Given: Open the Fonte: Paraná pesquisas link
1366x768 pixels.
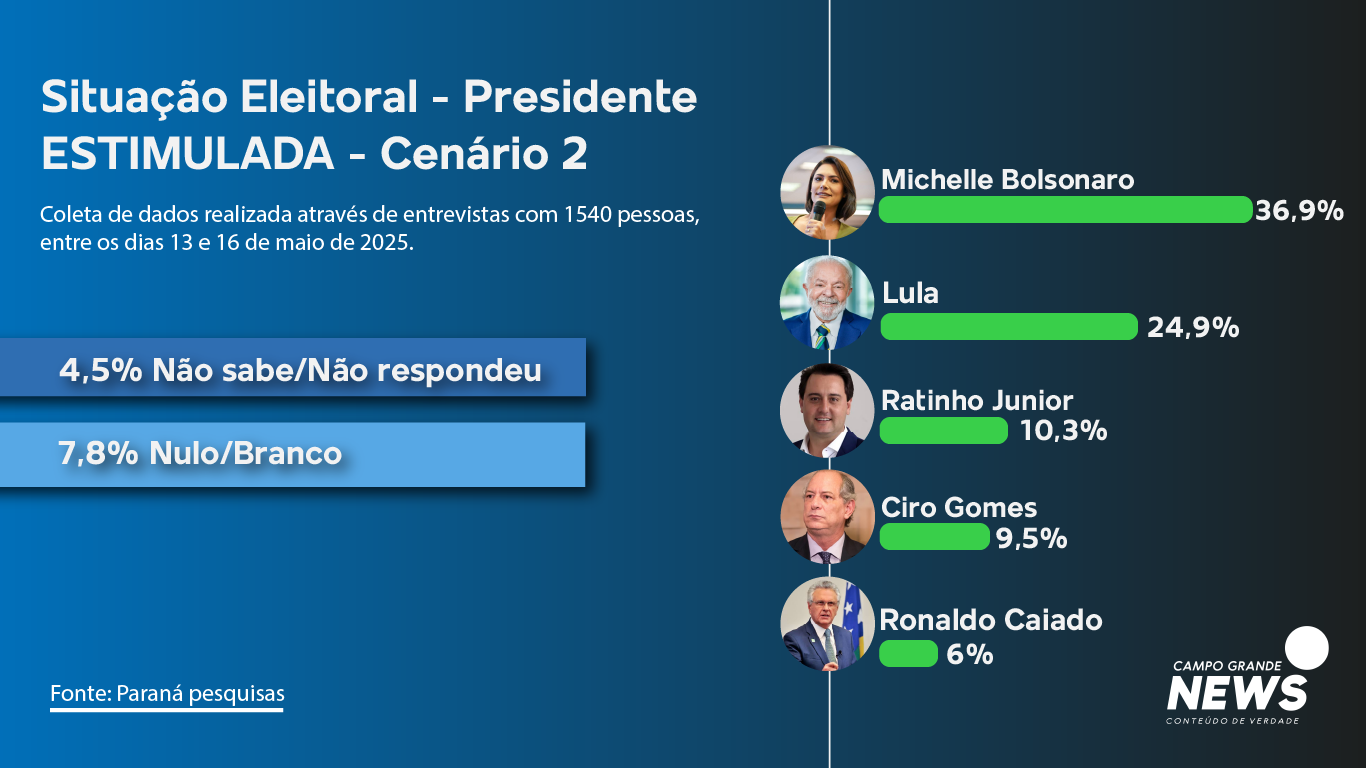Looking at the screenshot, I should 167,694.
